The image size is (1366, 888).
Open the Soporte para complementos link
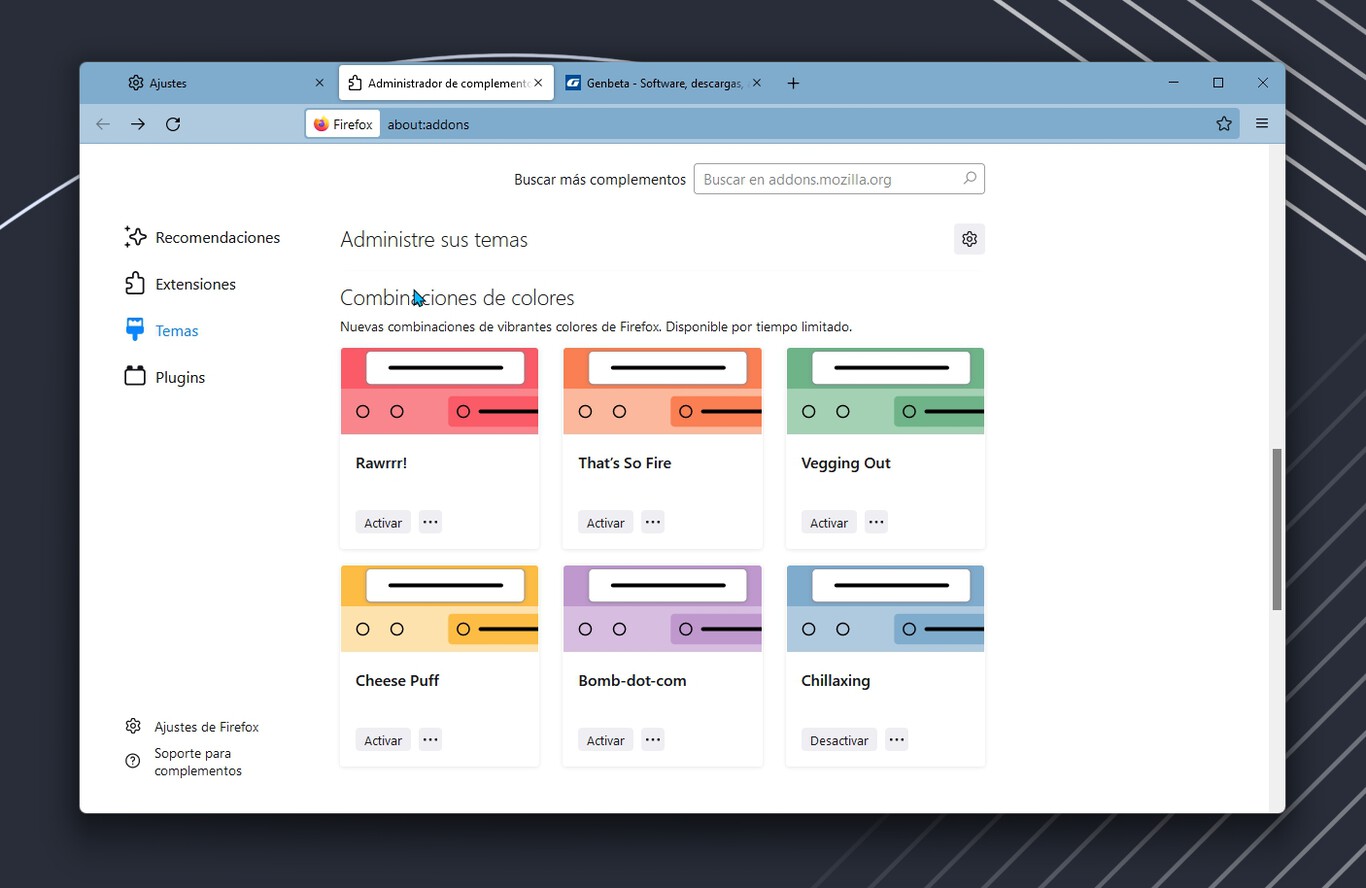click(196, 761)
